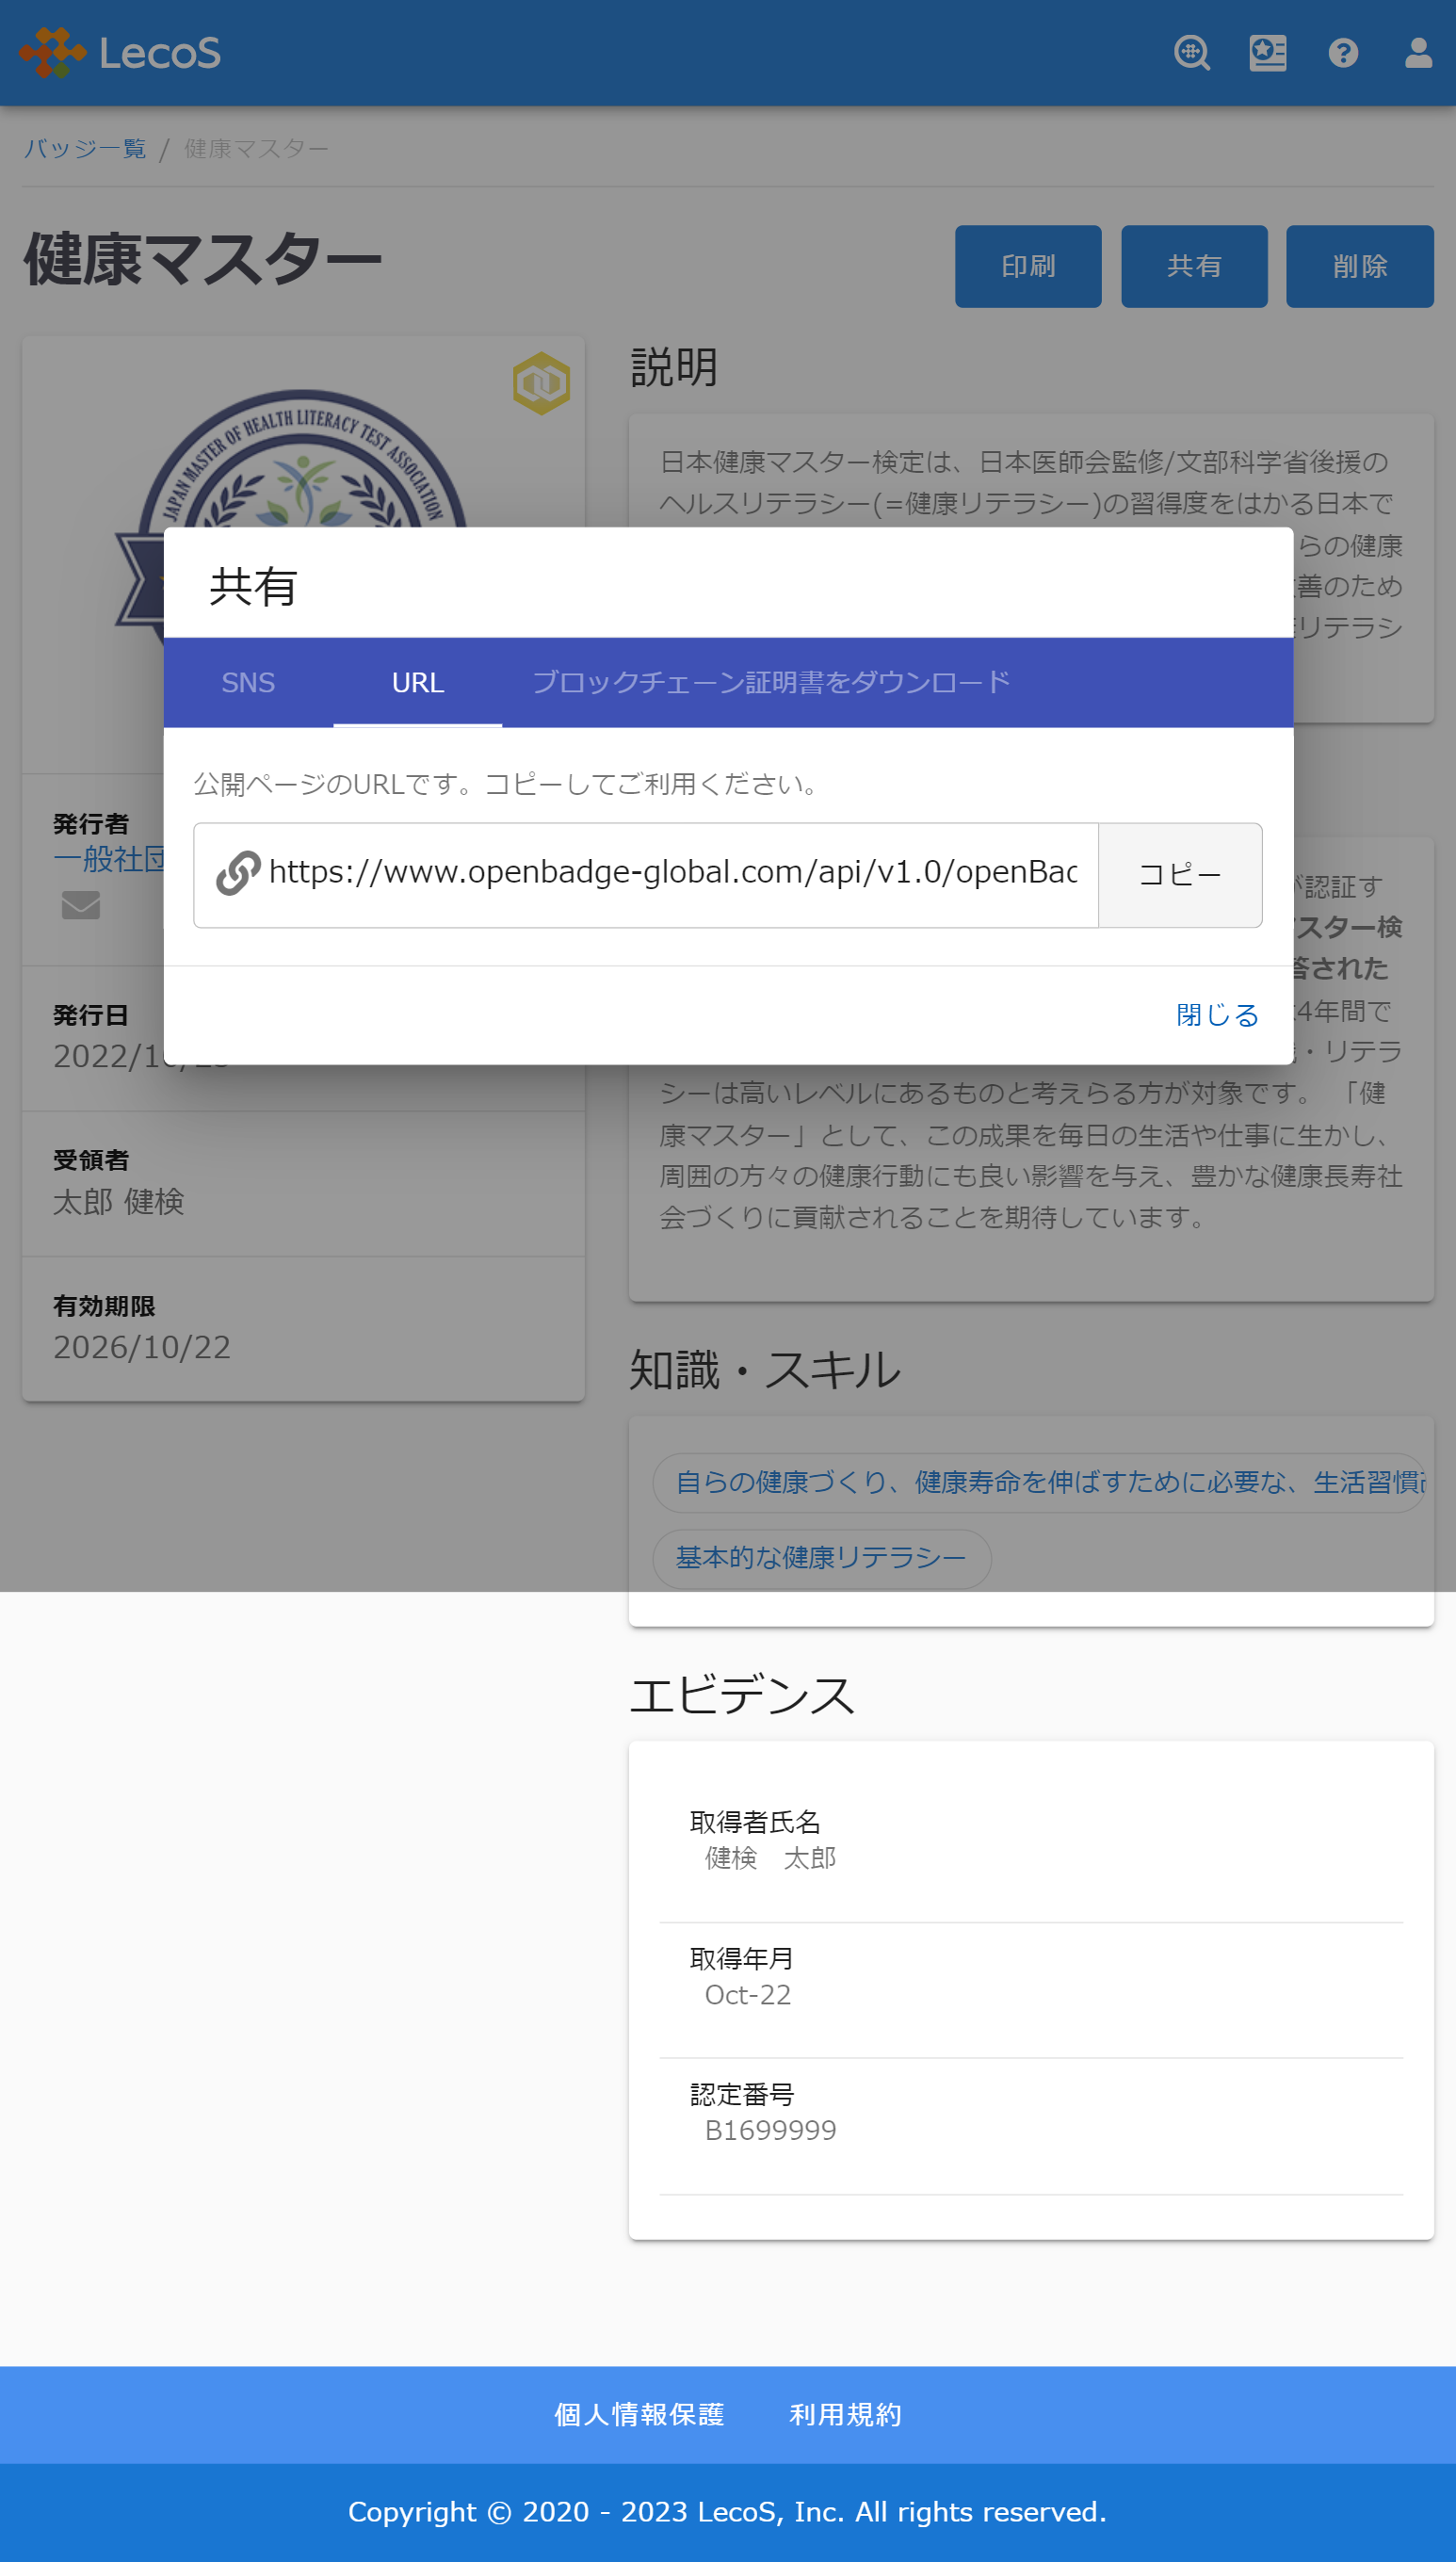Viewport: 1456px width, 2562px height.
Task: Select the 自らの健康づくり skill tag
Action: pyautogui.click(x=1038, y=1482)
